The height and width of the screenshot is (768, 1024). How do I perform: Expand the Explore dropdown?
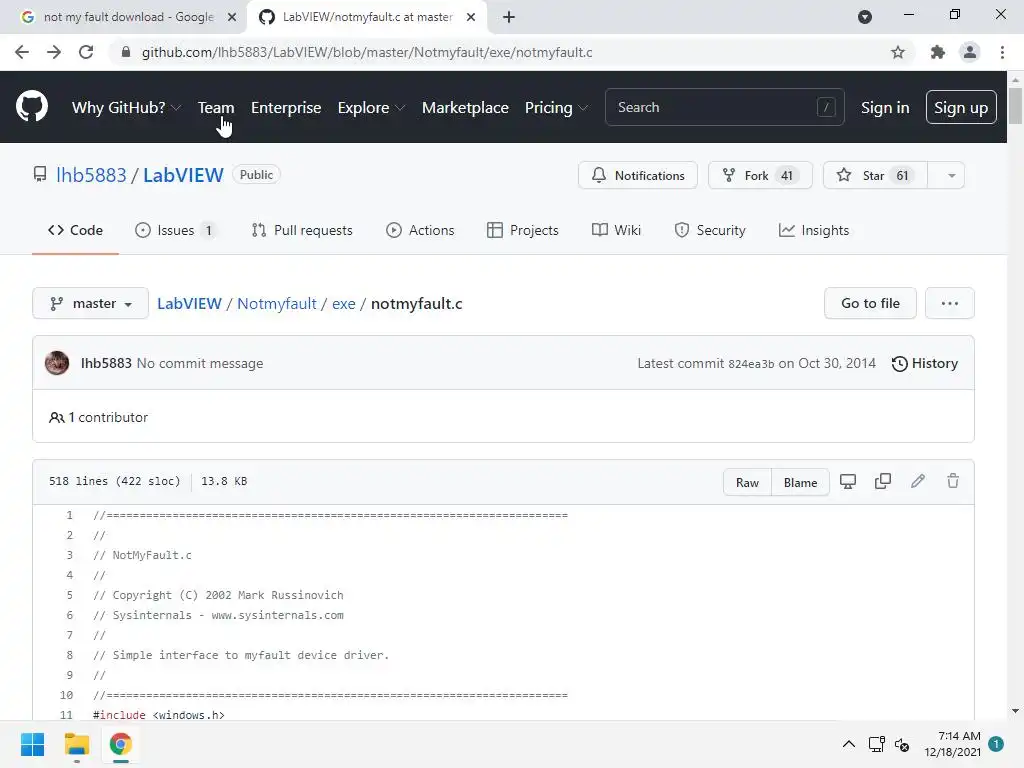pos(371,108)
